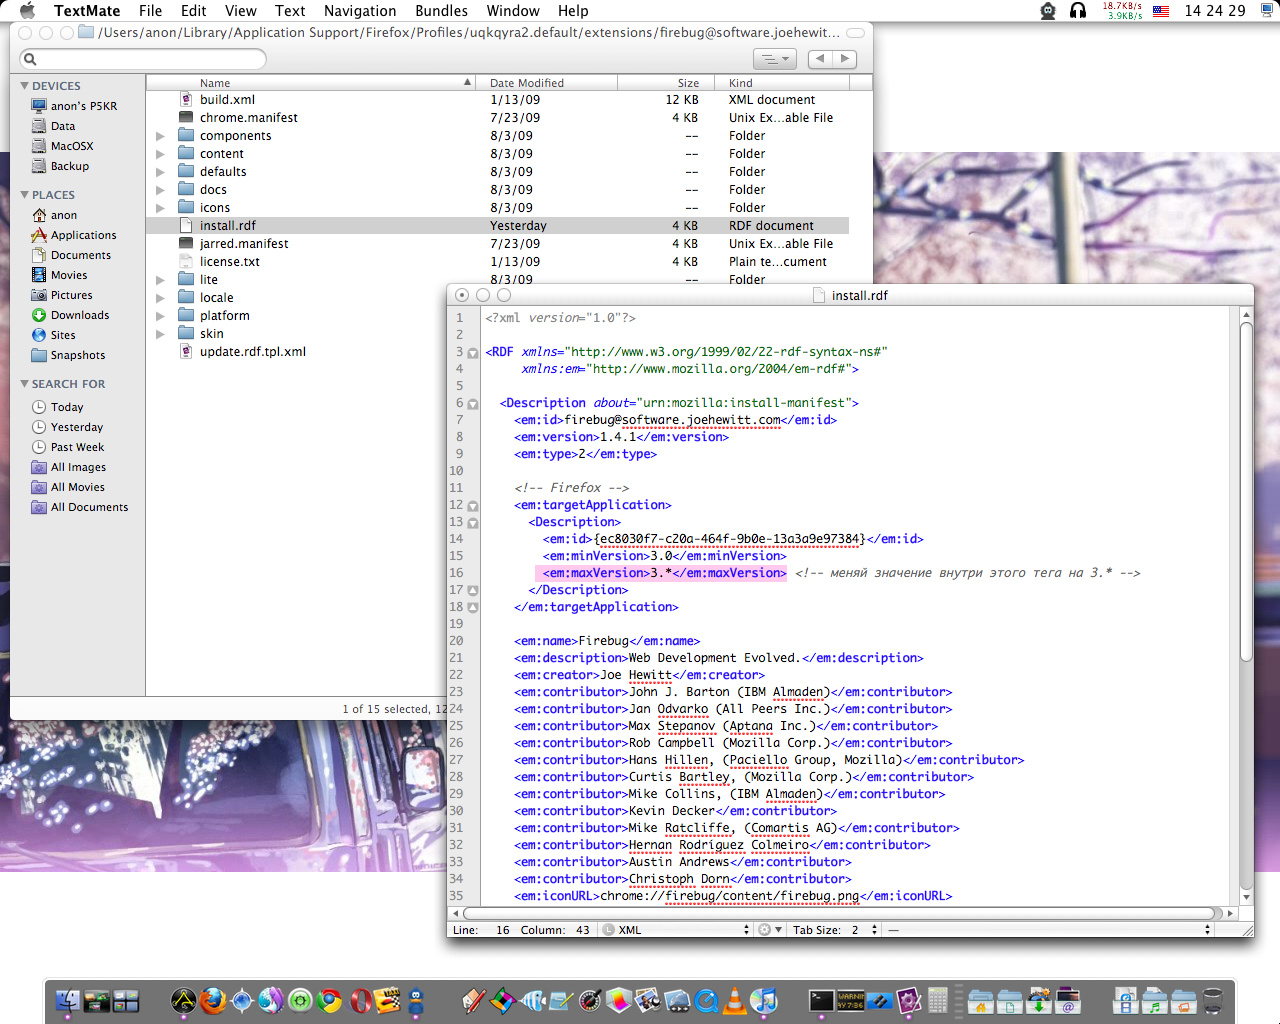The height and width of the screenshot is (1024, 1280).
Task: Open the bundle gear menu in status bar
Action: click(x=769, y=930)
